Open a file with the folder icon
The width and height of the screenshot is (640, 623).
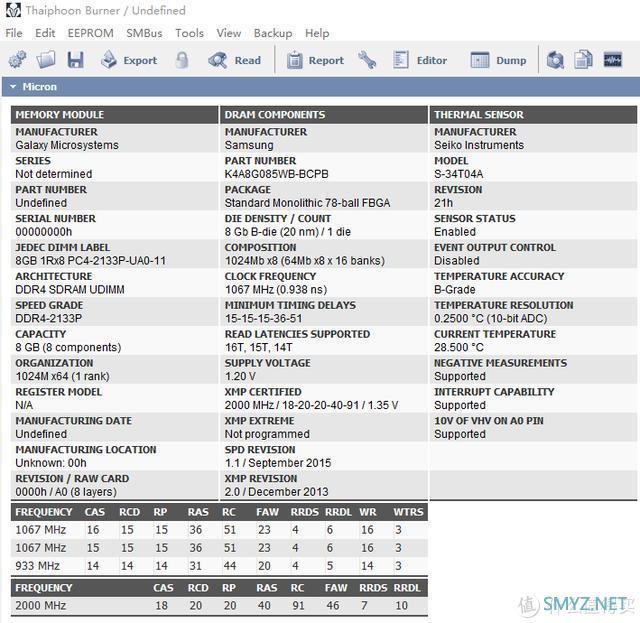click(x=46, y=60)
